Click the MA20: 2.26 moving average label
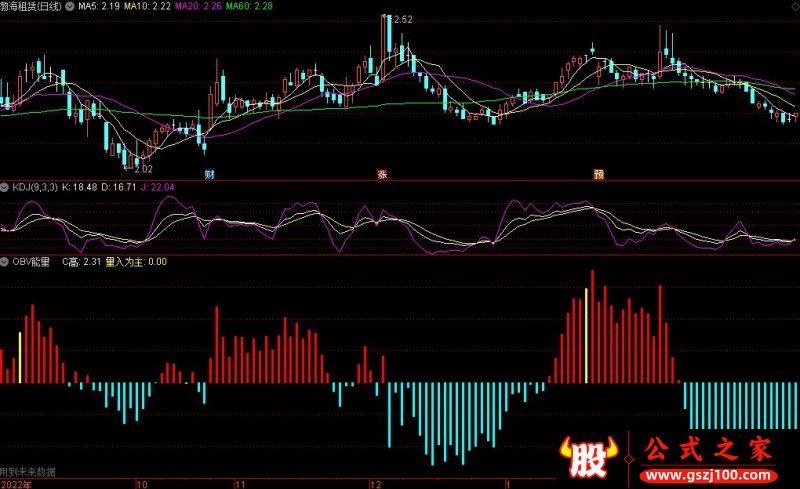The height and width of the screenshot is (489, 800). click(x=198, y=6)
